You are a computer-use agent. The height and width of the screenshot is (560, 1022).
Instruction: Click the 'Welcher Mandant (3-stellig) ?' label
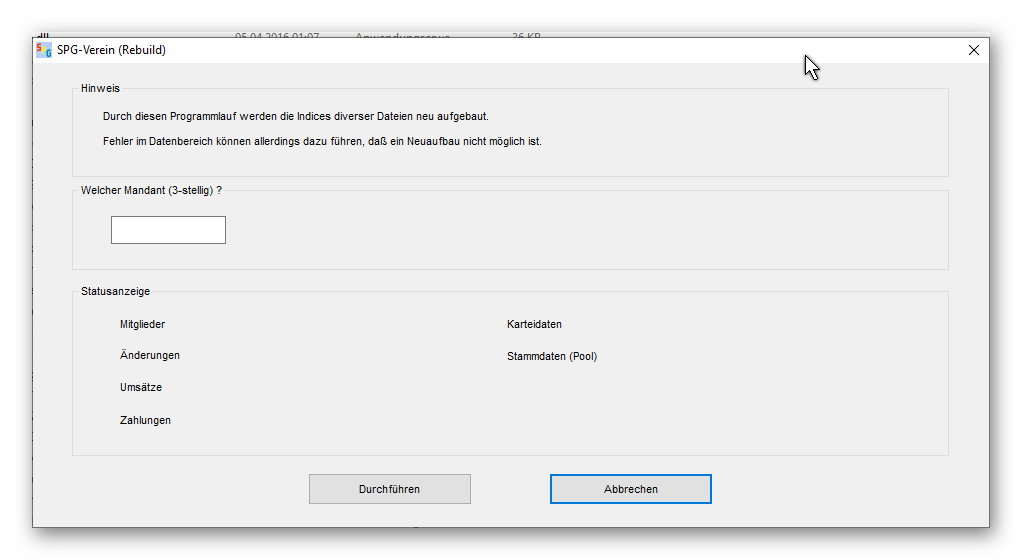tap(151, 190)
